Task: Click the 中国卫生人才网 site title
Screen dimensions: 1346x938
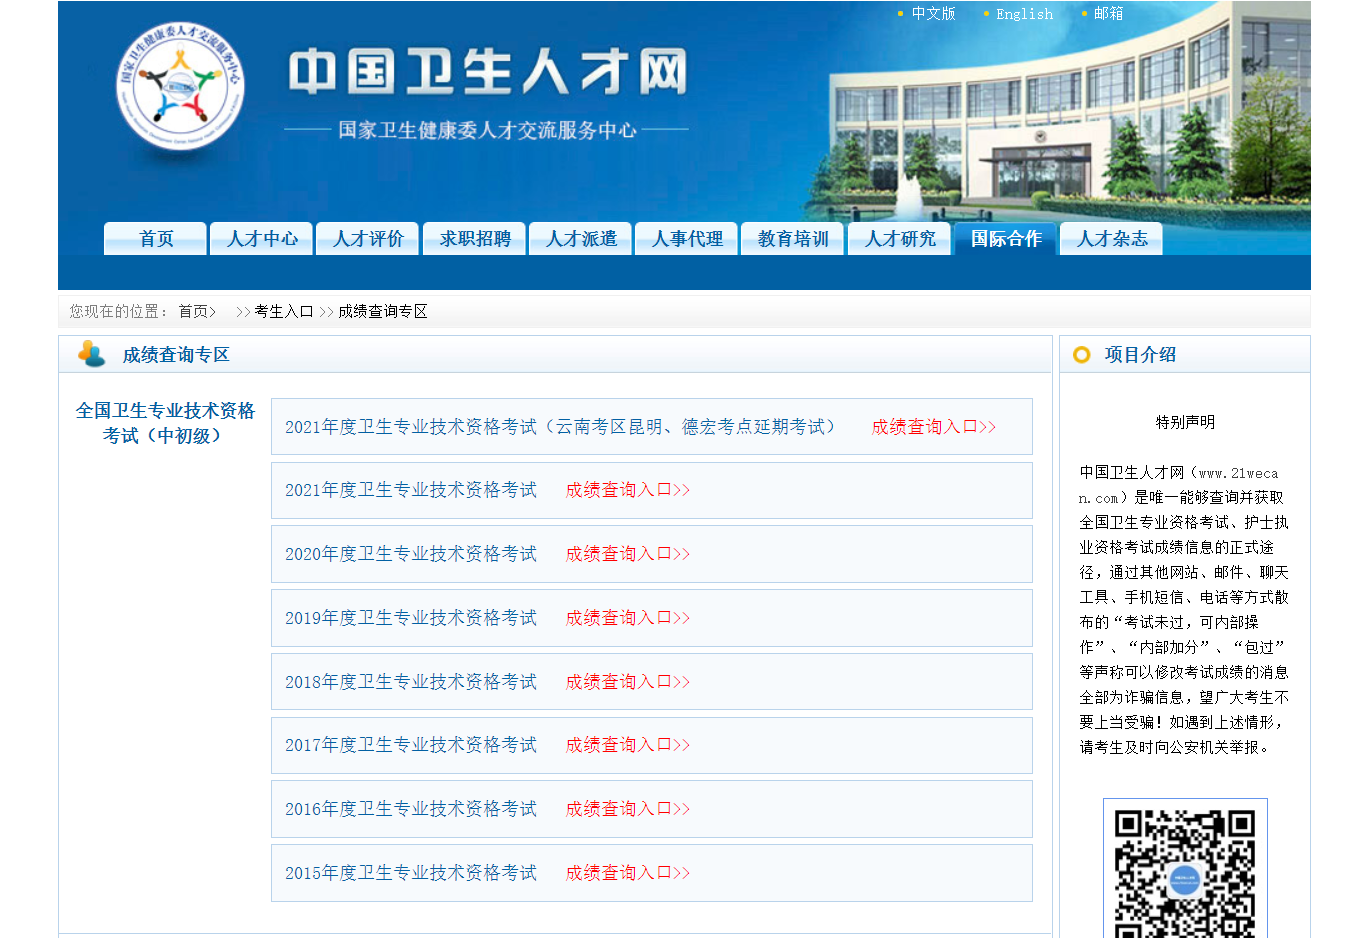Action: (x=488, y=72)
